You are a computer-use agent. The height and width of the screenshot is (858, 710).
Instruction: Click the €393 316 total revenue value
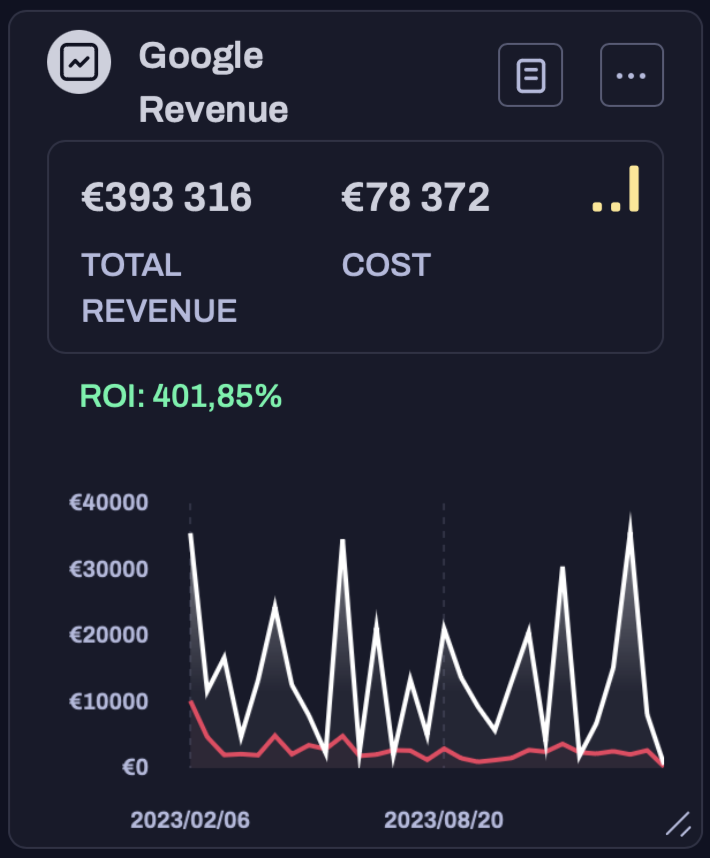166,198
